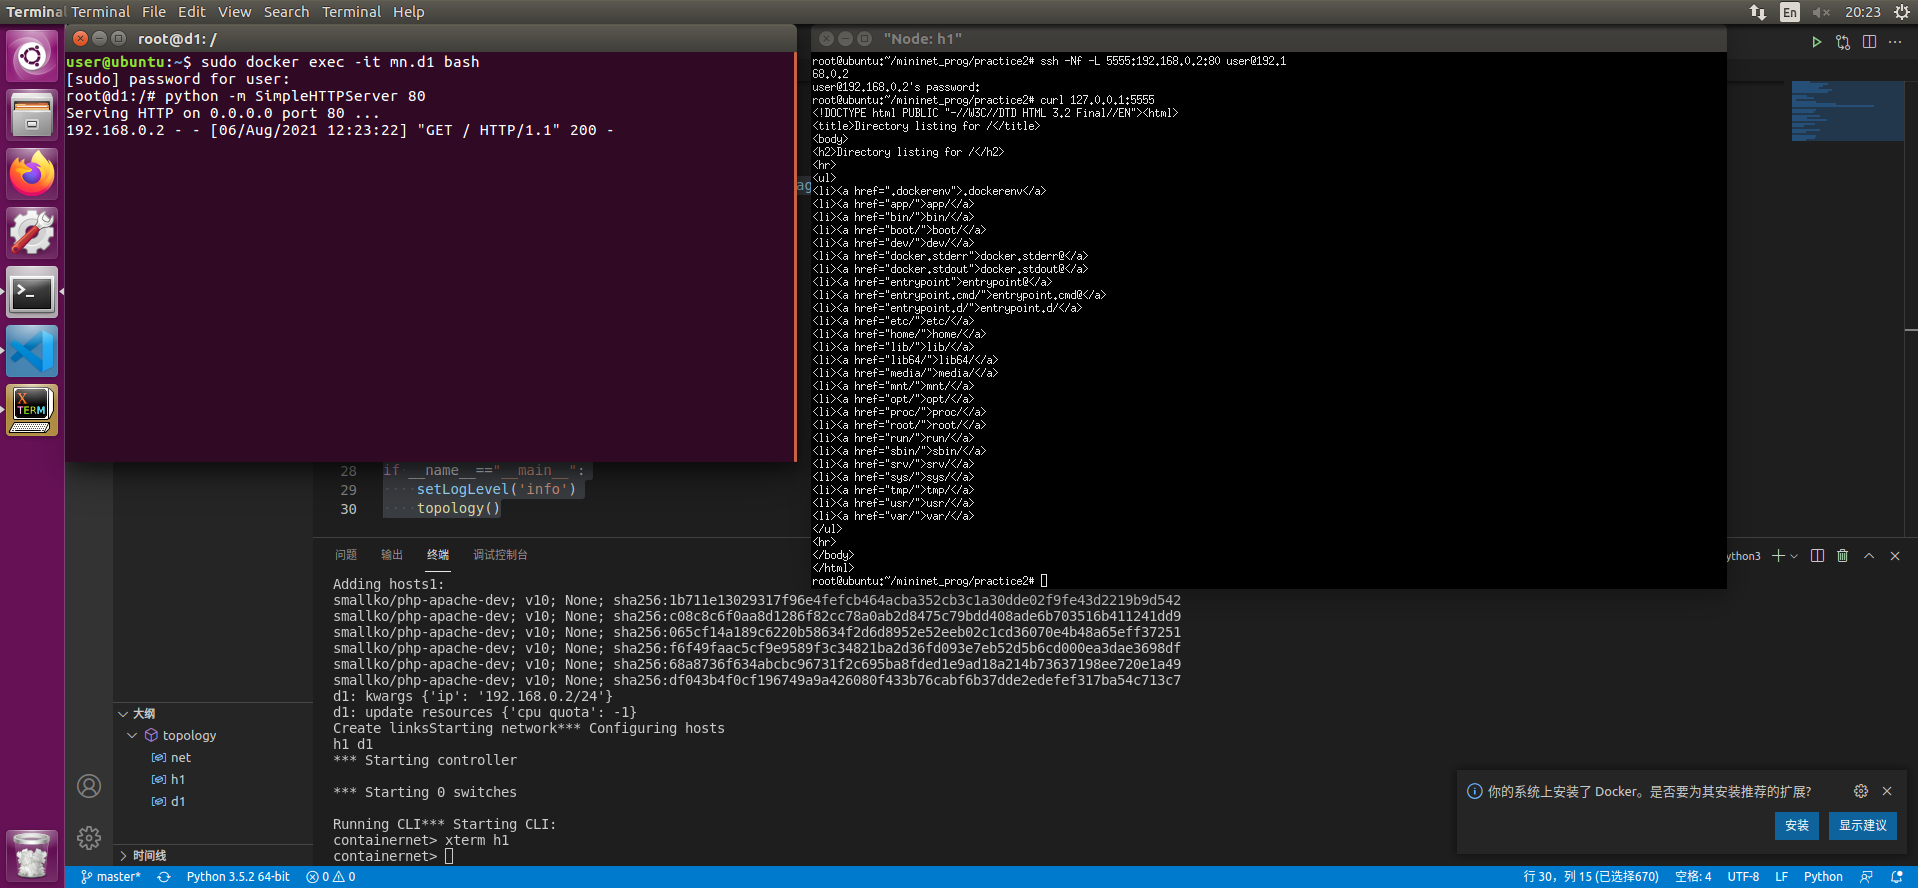Open changes via the source compare icon
Image resolution: width=1918 pixels, height=888 pixels.
[1843, 42]
